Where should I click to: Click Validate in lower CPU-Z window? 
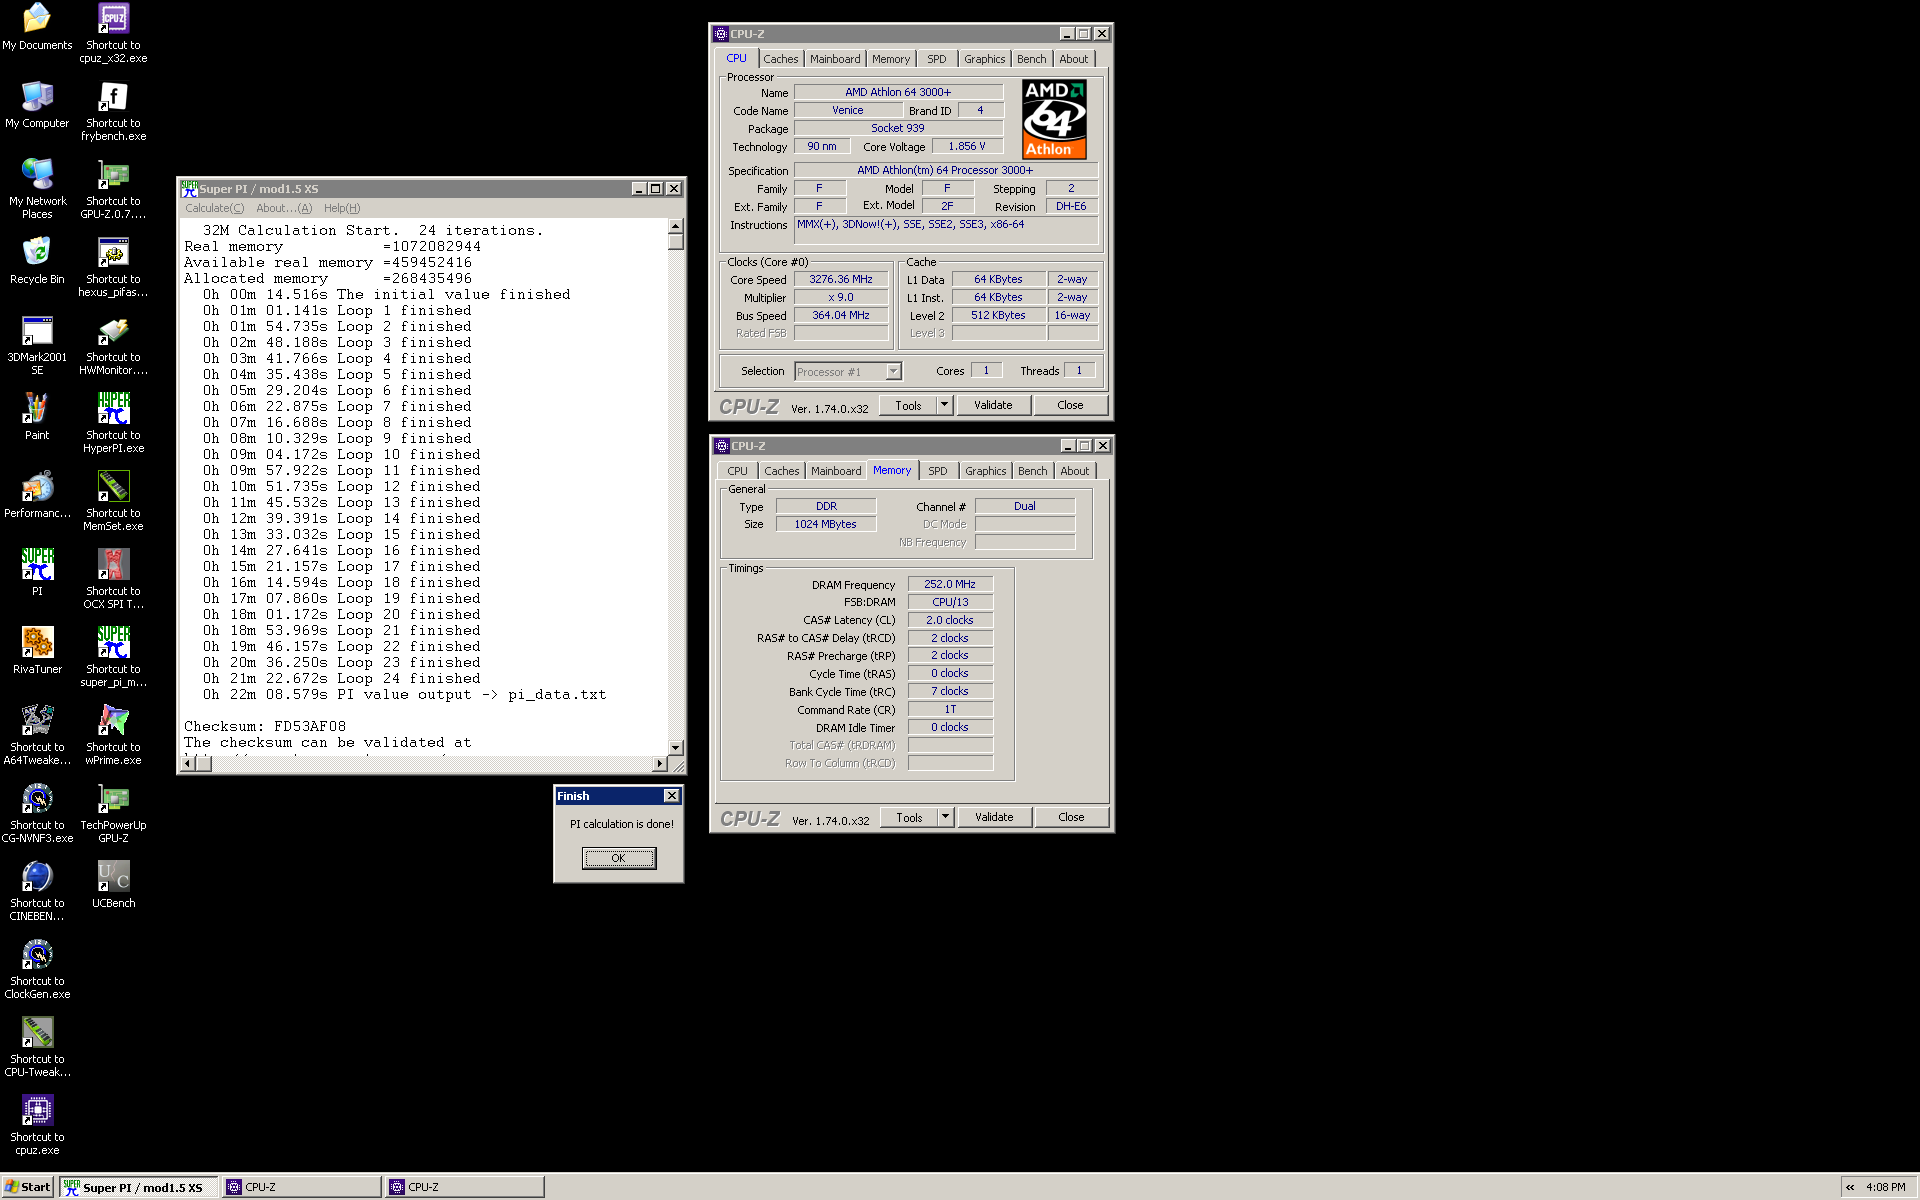[x=994, y=817]
